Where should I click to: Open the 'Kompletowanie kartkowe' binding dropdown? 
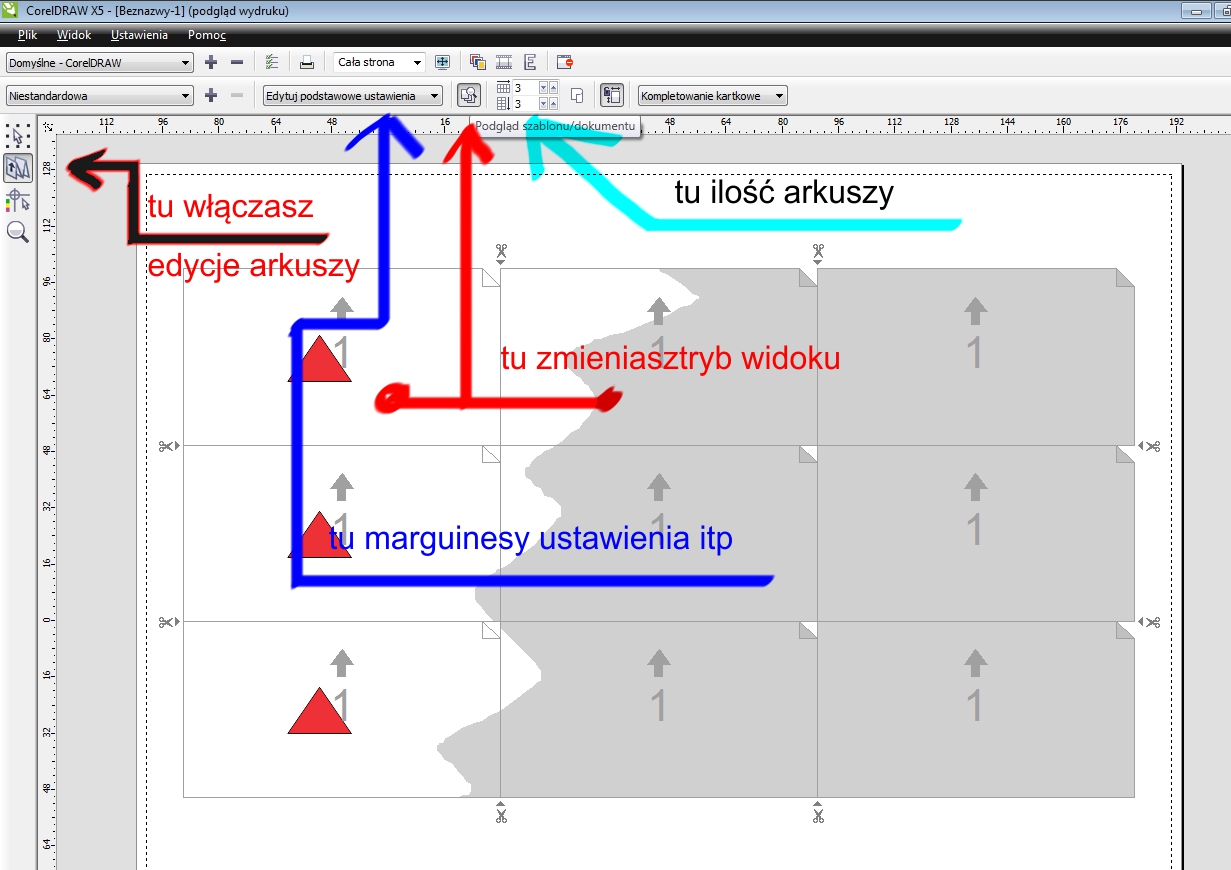tap(712, 96)
